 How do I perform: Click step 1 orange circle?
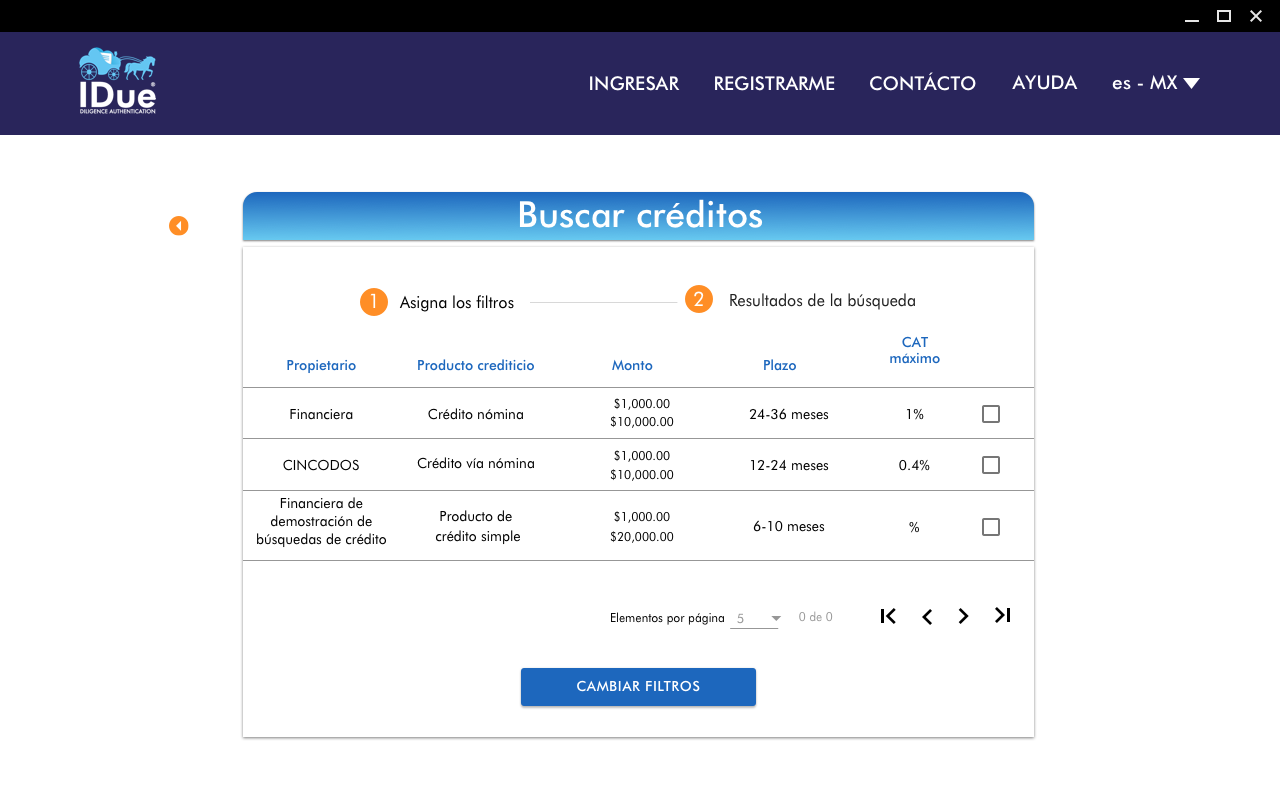tap(374, 302)
